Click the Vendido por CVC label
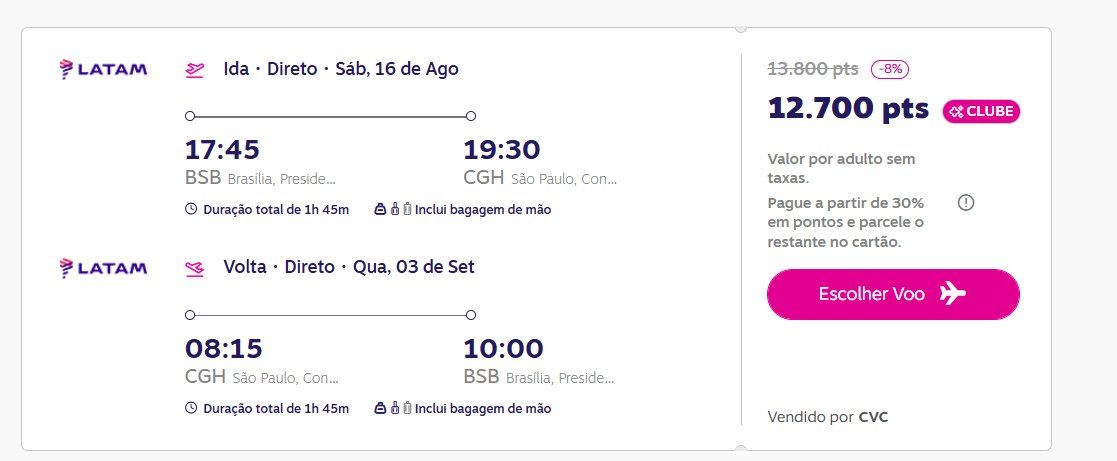The width and height of the screenshot is (1117, 461). (x=828, y=417)
